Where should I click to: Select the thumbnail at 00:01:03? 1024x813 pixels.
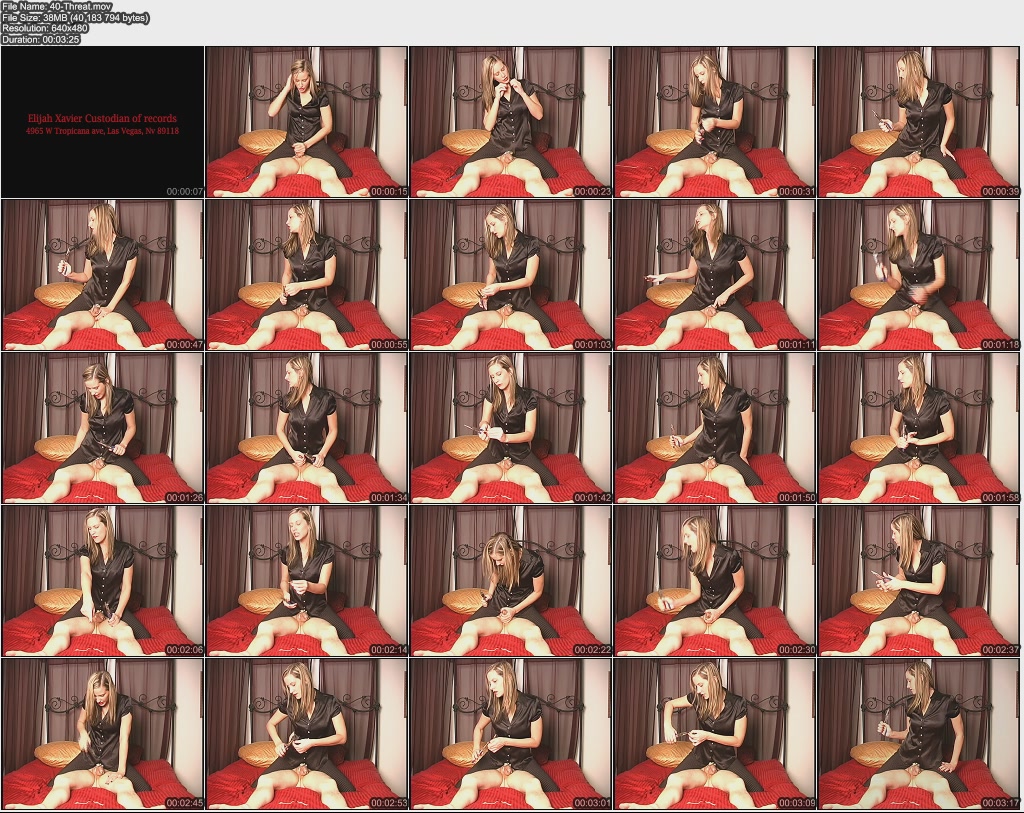coord(510,275)
